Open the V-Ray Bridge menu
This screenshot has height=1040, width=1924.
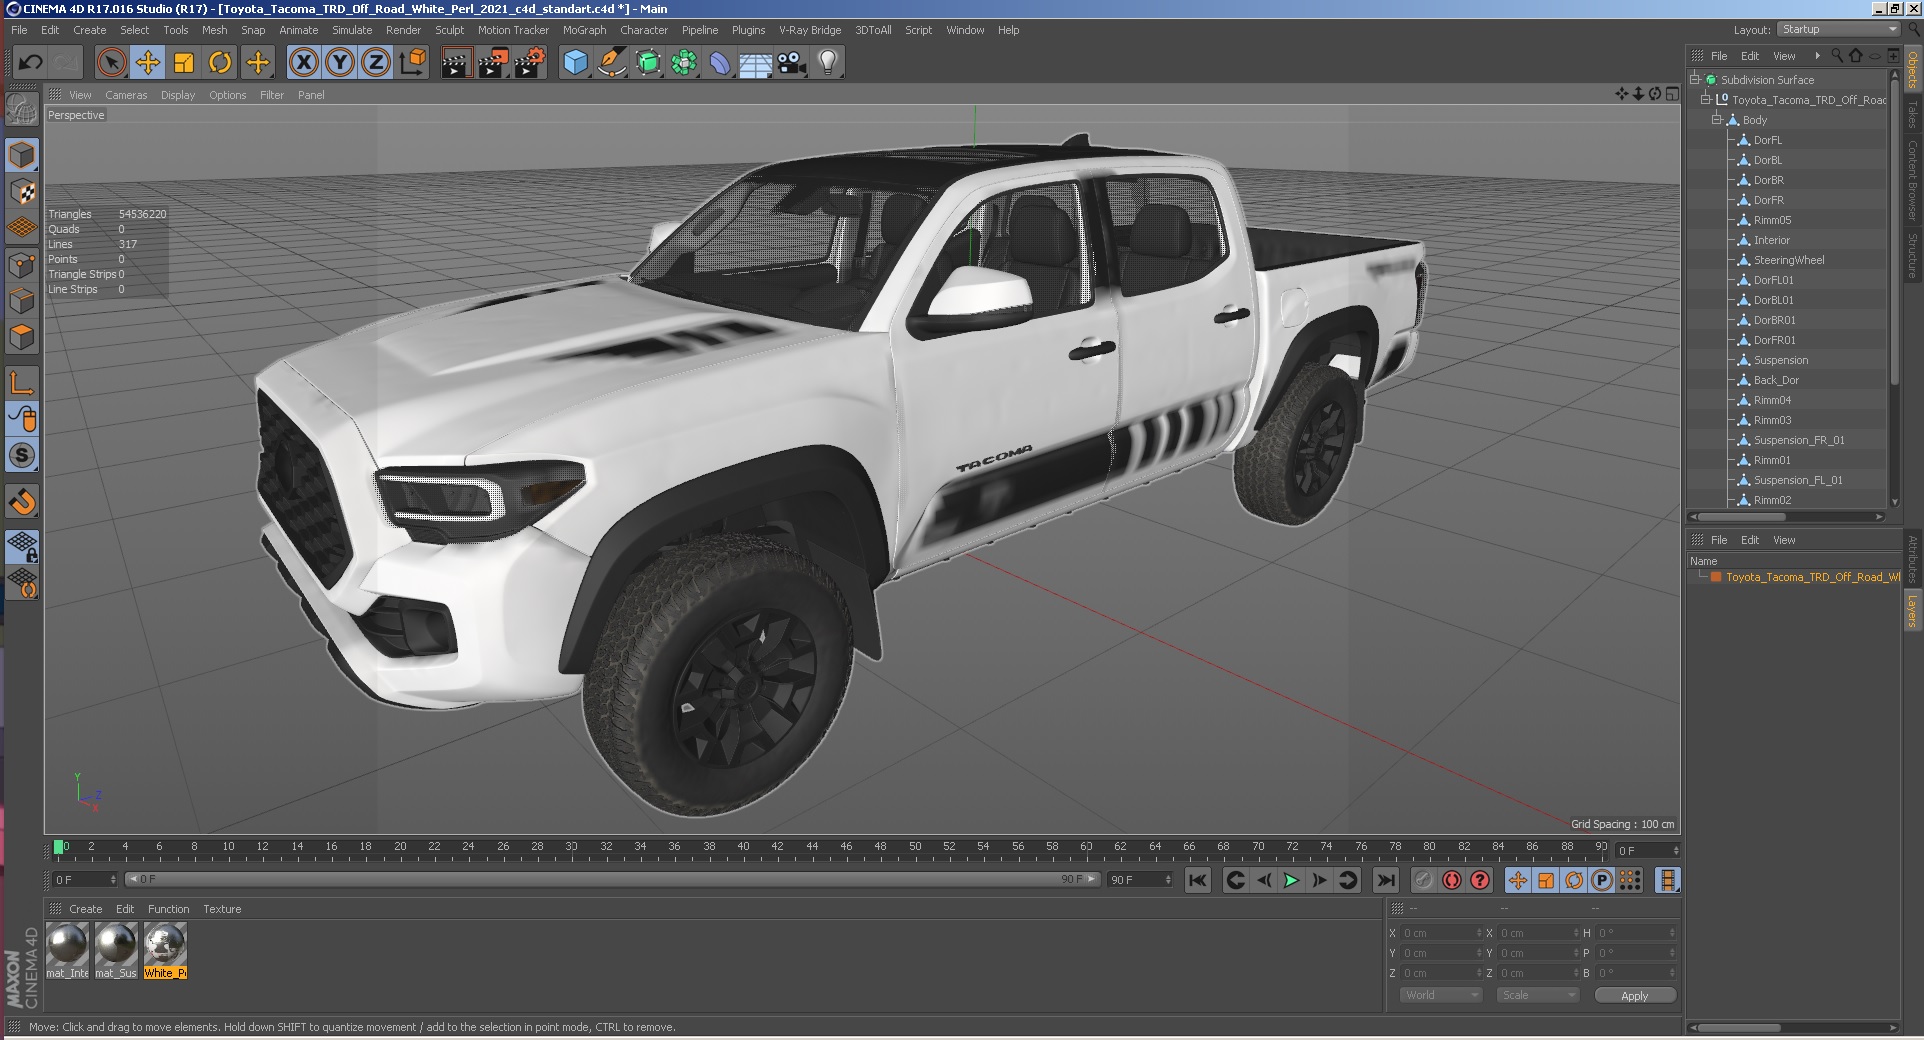coord(810,30)
